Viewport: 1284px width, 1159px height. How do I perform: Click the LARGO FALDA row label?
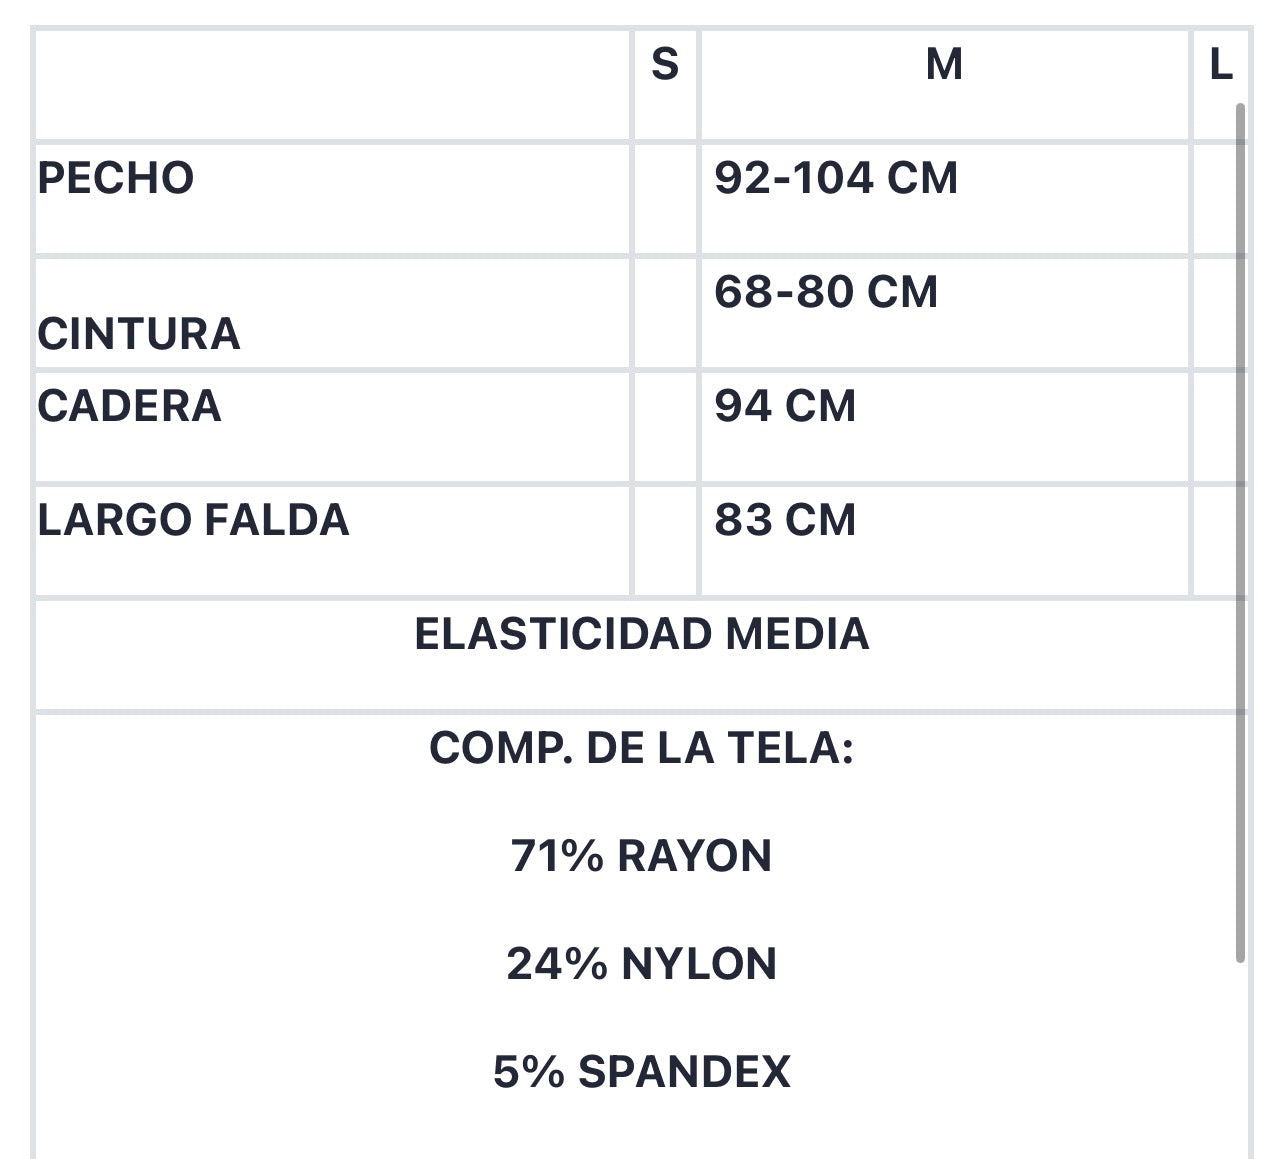pos(193,520)
